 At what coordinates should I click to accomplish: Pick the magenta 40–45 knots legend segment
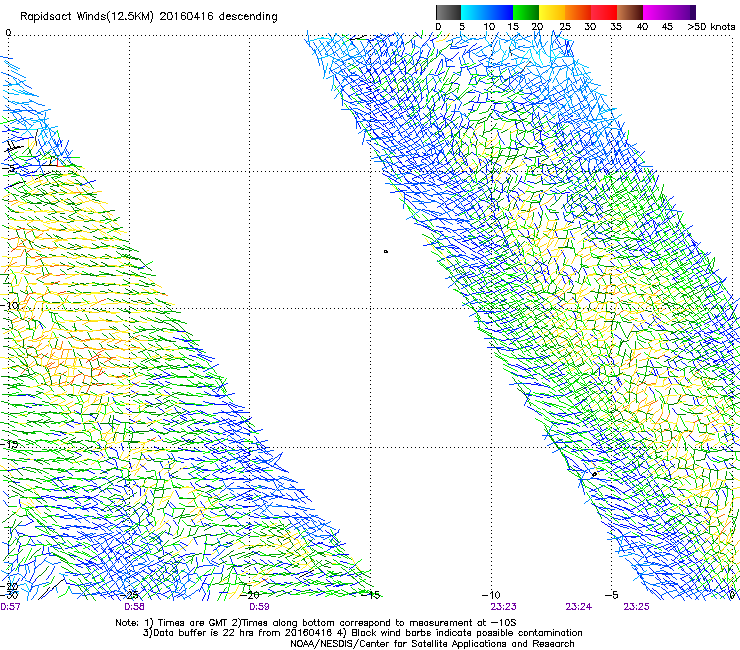[657, 12]
